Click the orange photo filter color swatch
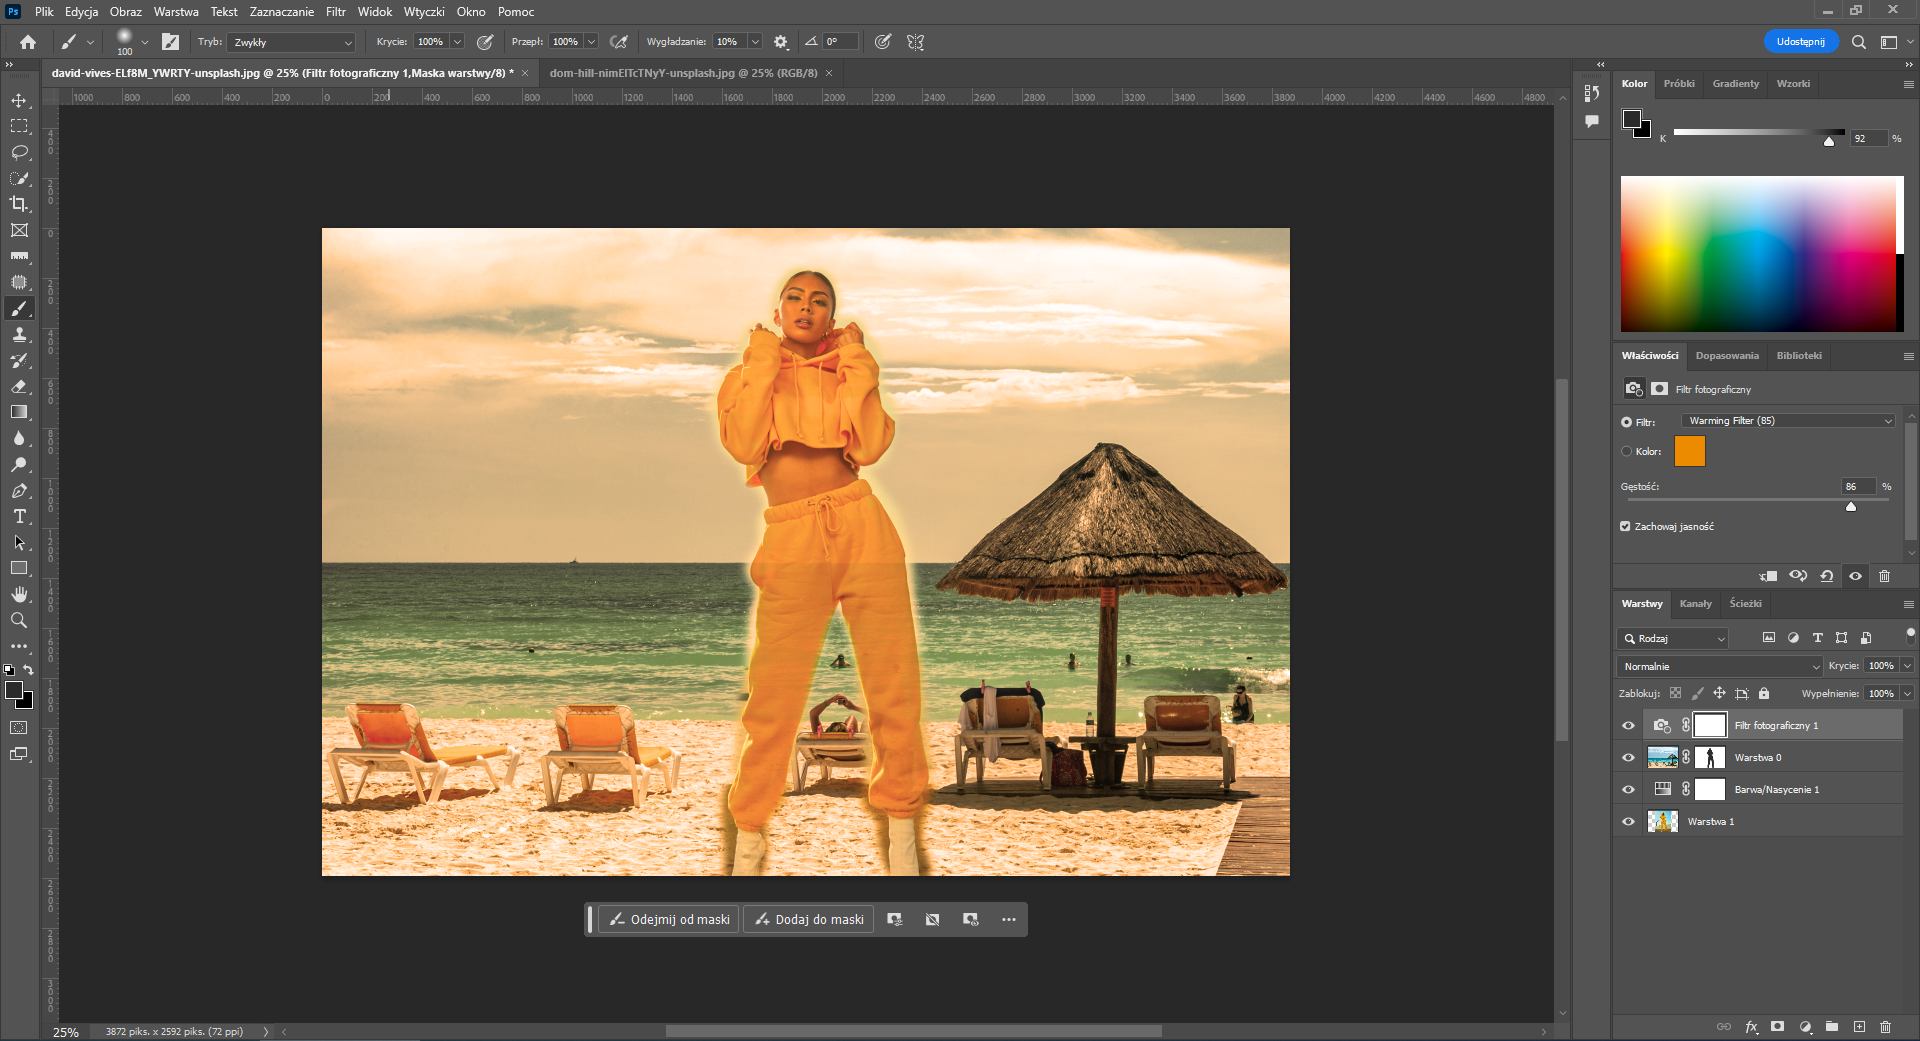 1689,451
